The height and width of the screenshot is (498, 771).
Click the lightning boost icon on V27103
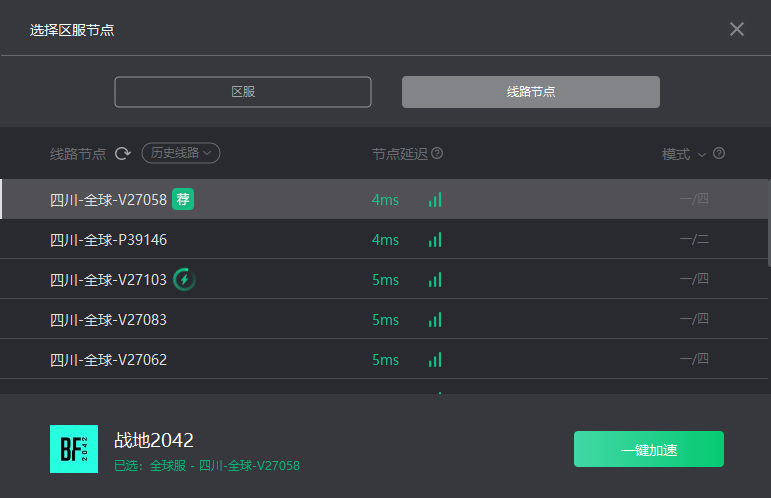tap(184, 280)
